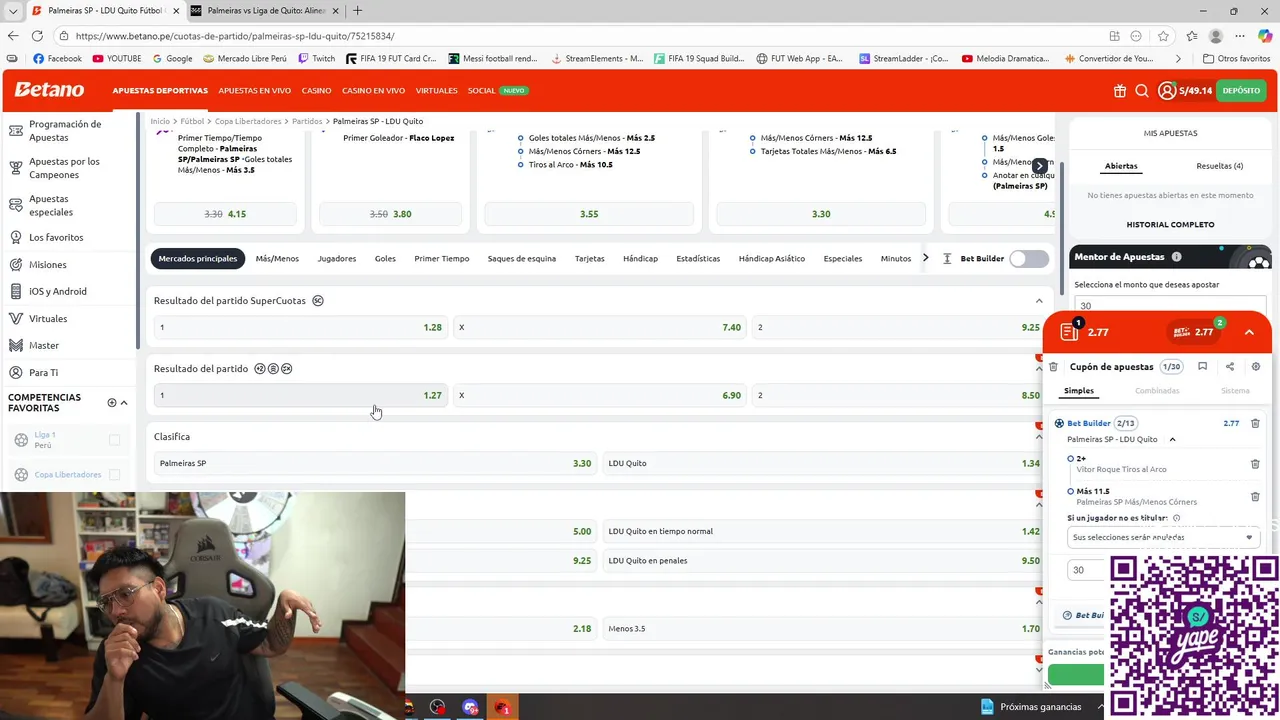The width and height of the screenshot is (1280, 720).
Task: Select Menos 3.5 odds 1.70
Action: [x=824, y=629]
